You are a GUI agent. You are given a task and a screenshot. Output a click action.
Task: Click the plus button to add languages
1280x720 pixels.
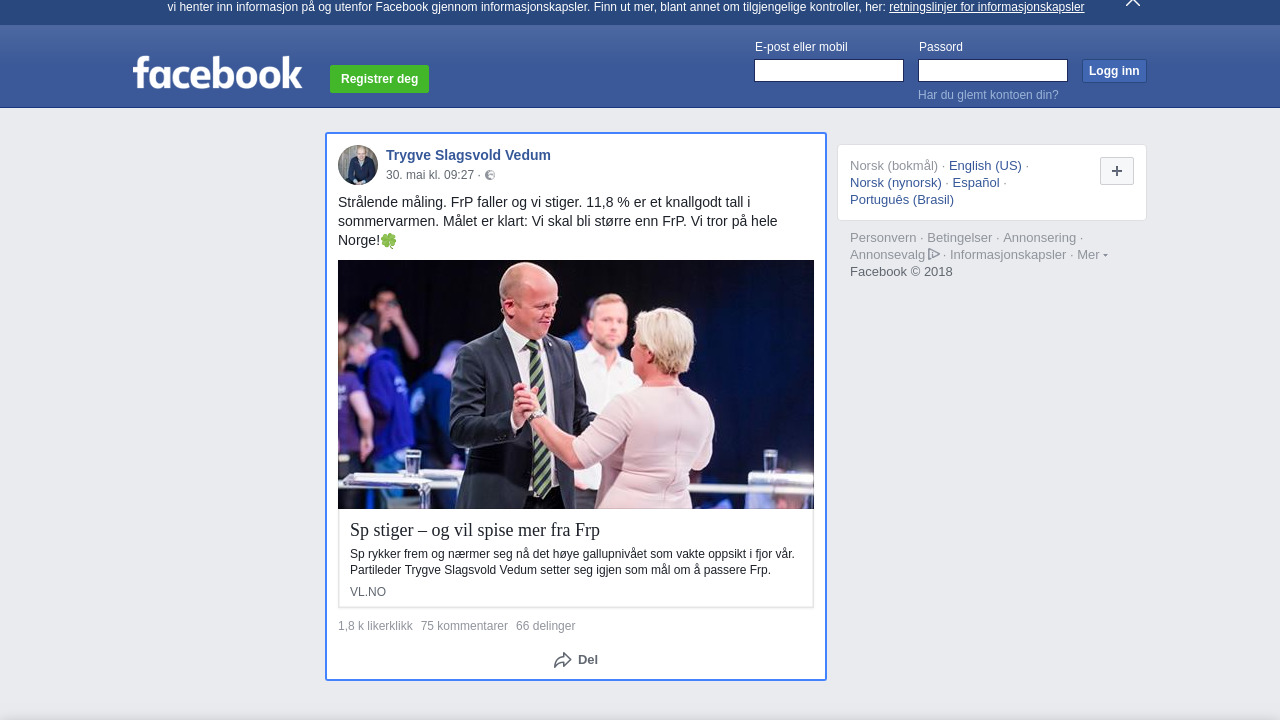pos(1117,171)
